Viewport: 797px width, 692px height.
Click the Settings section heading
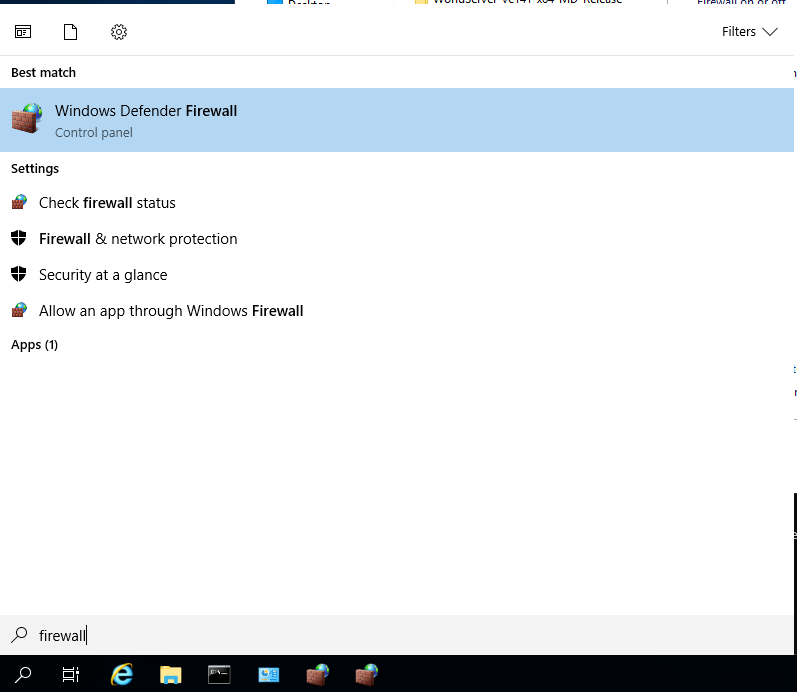35,169
